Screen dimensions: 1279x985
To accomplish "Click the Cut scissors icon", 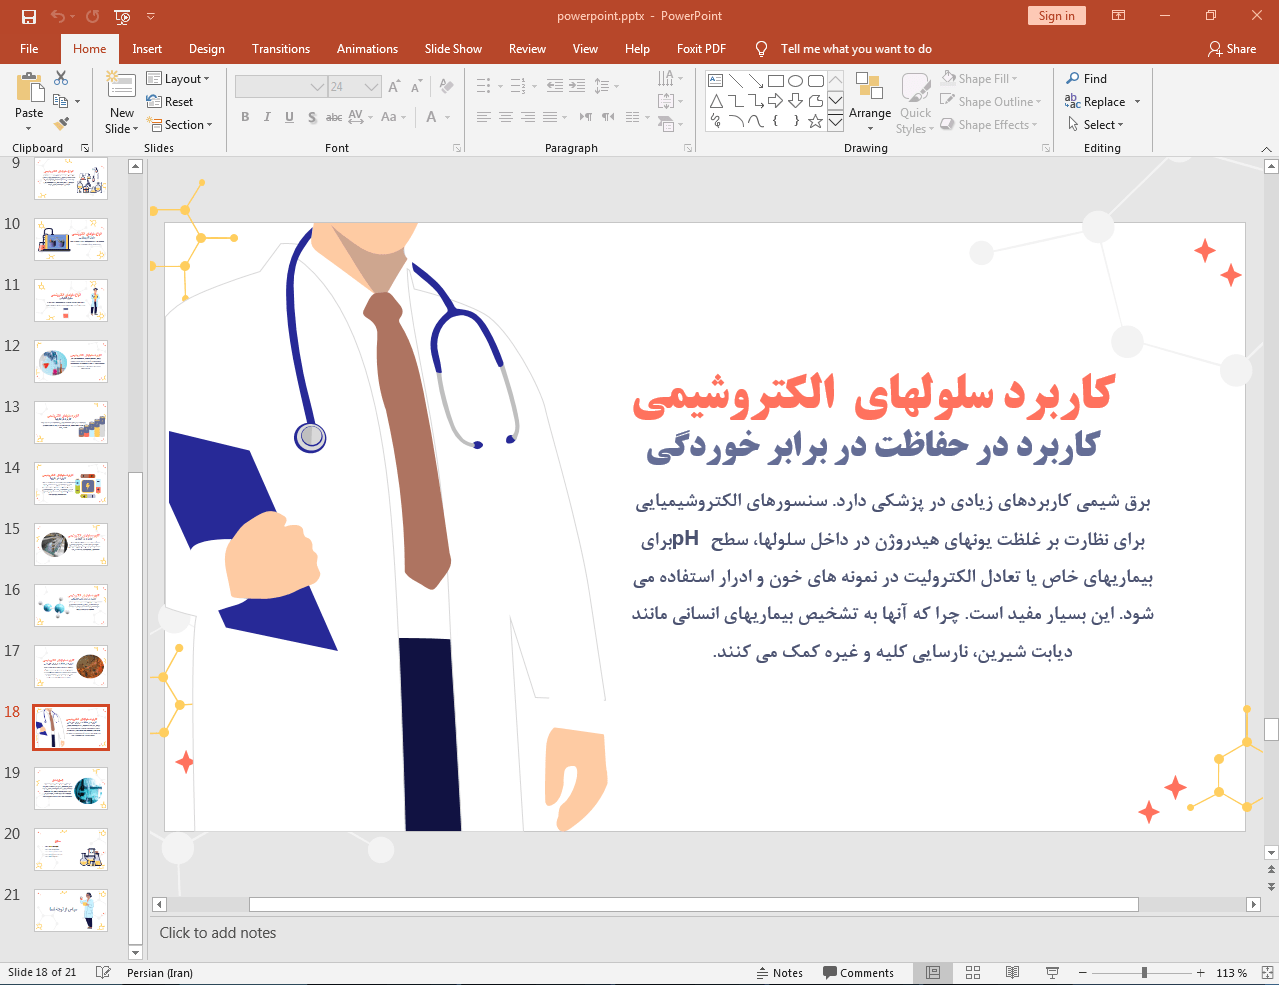I will tap(61, 78).
